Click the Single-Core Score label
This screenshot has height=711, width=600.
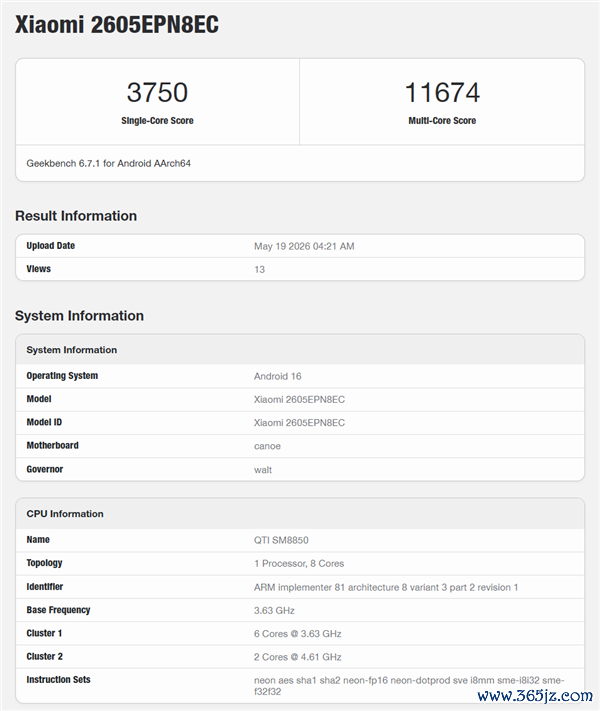tap(157, 121)
